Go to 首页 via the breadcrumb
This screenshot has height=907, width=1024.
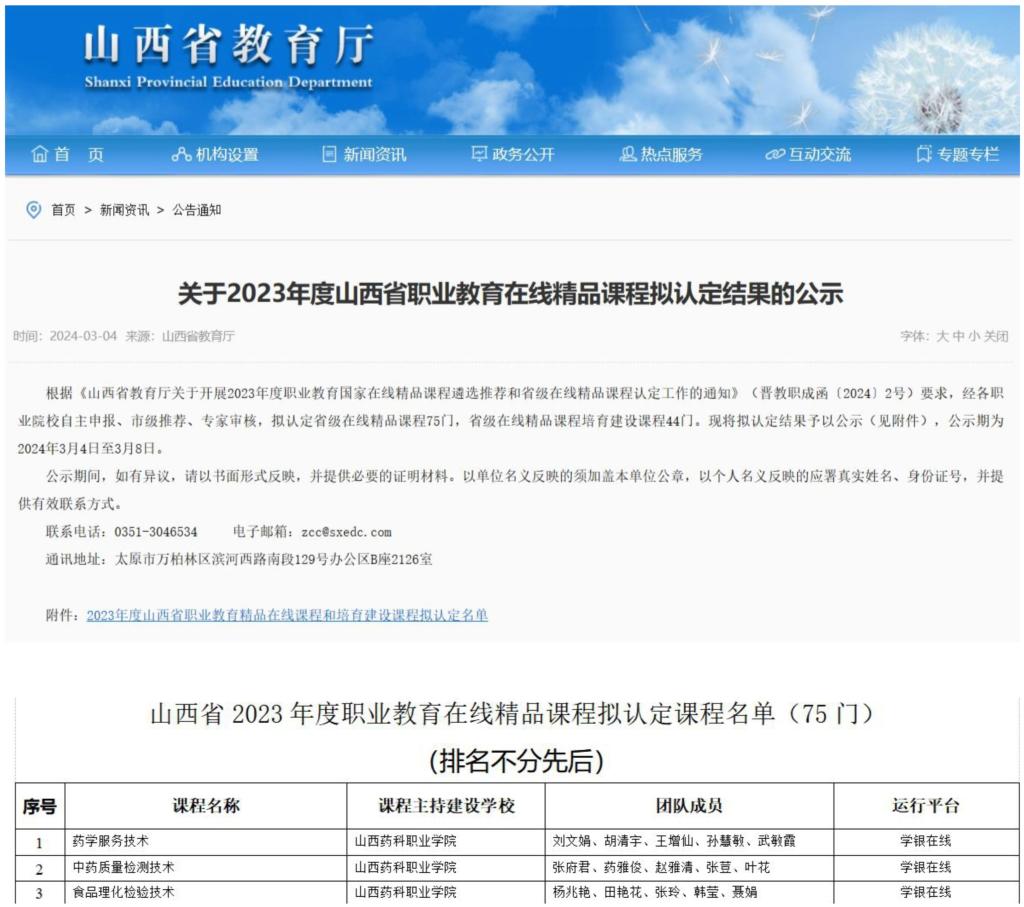[63, 210]
